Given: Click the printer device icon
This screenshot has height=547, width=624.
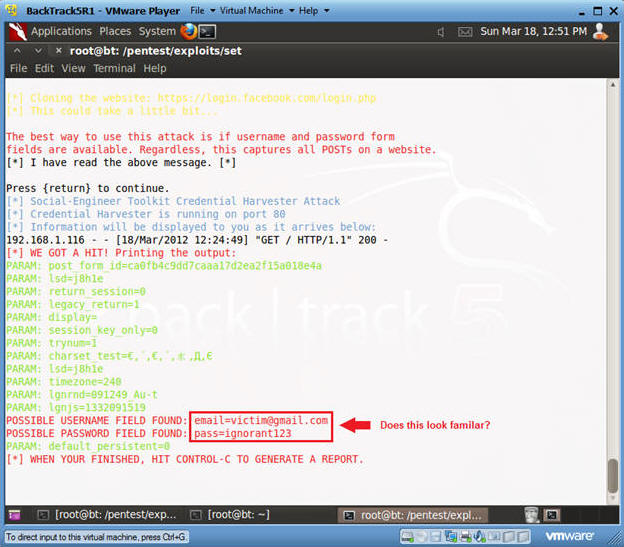Looking at the screenshot, I should 466,537.
